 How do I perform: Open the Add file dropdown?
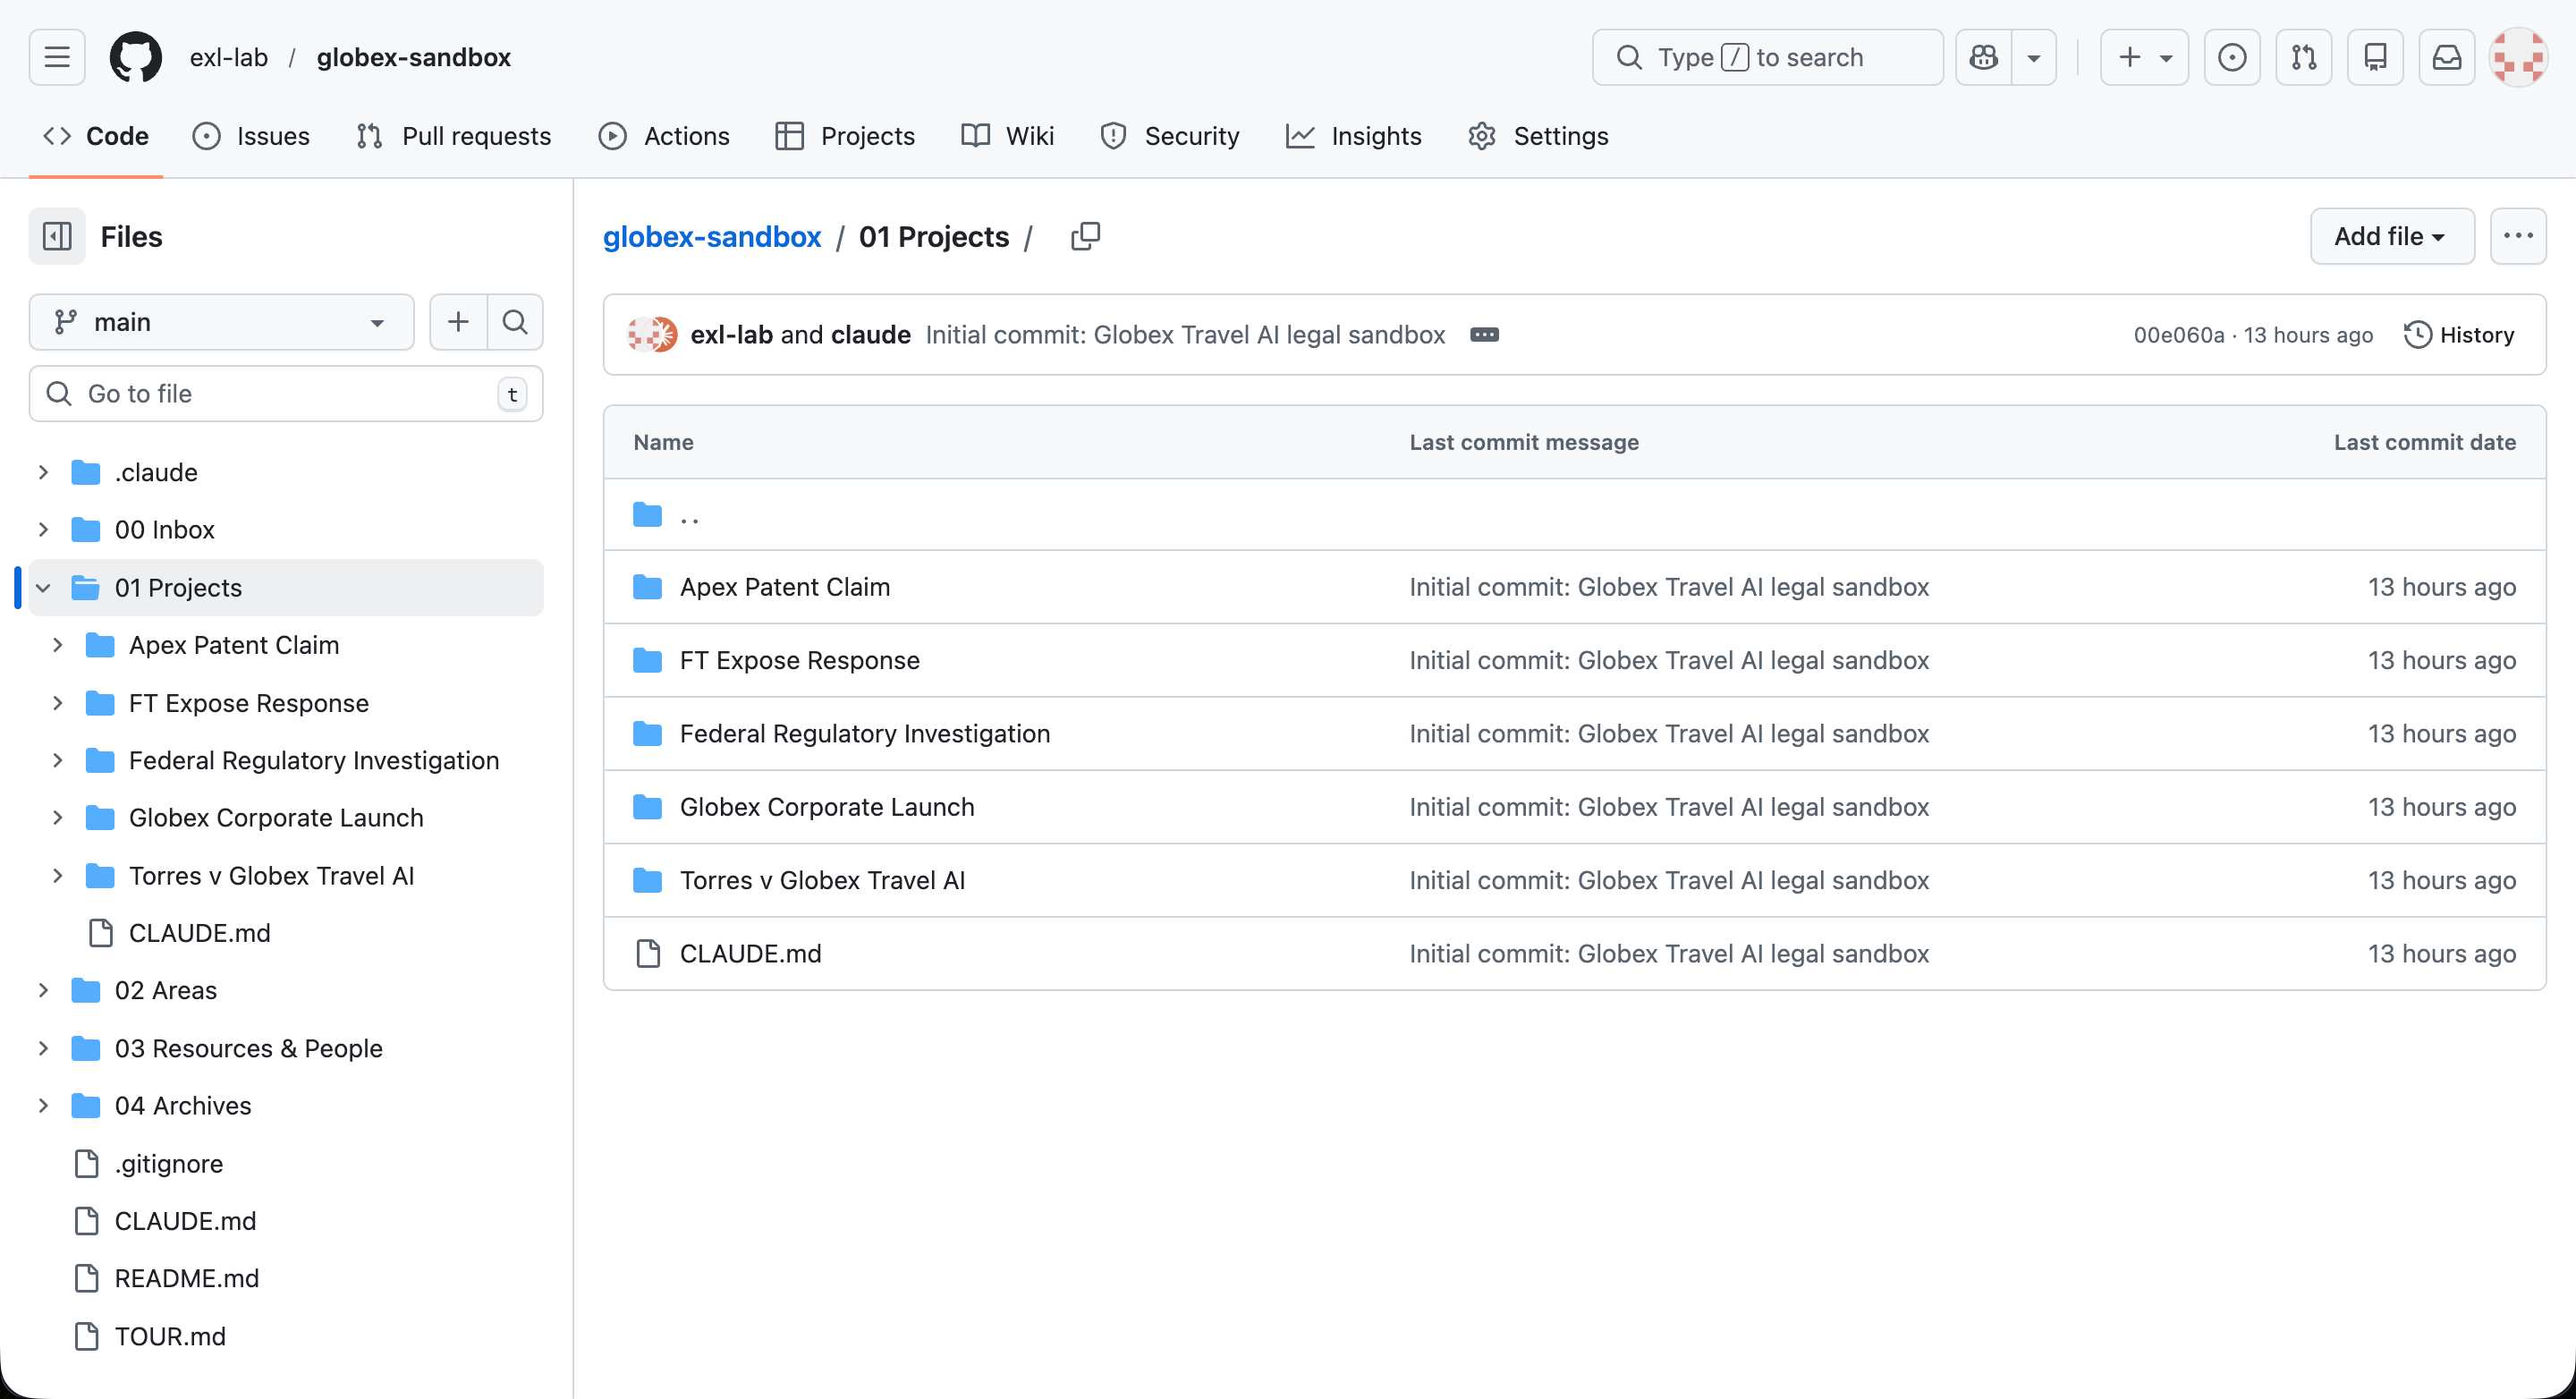pyautogui.click(x=2390, y=236)
